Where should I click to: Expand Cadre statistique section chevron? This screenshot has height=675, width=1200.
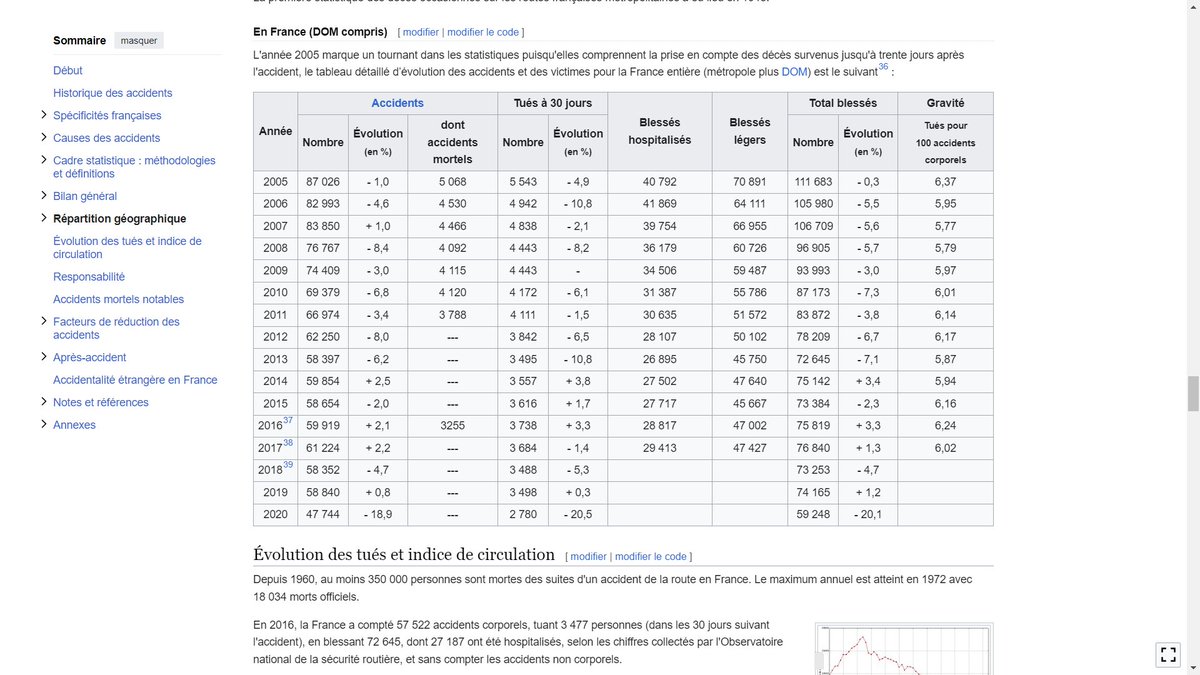[x=44, y=160]
